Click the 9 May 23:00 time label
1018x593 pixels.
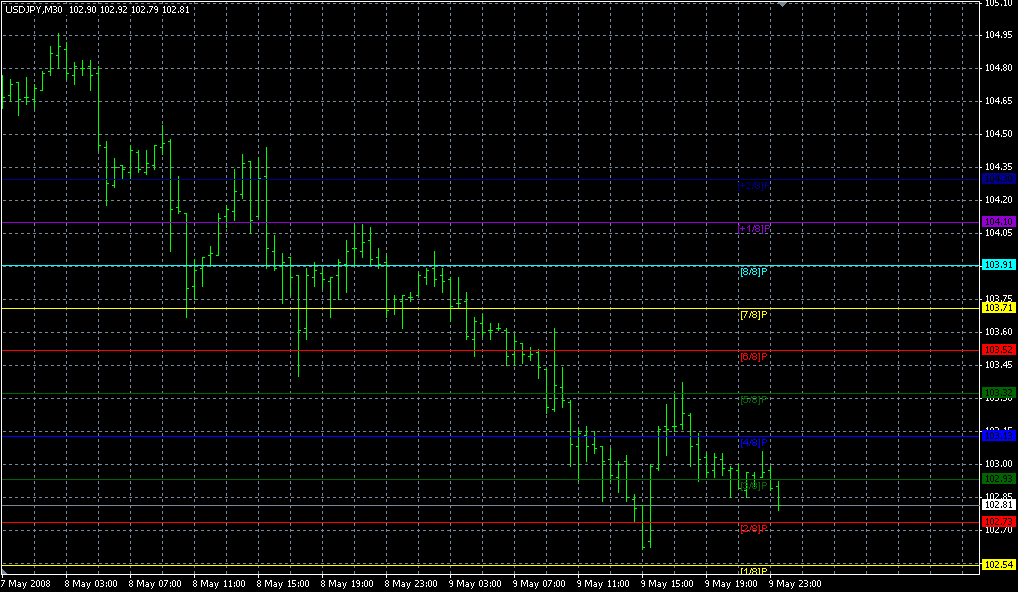coord(797,583)
